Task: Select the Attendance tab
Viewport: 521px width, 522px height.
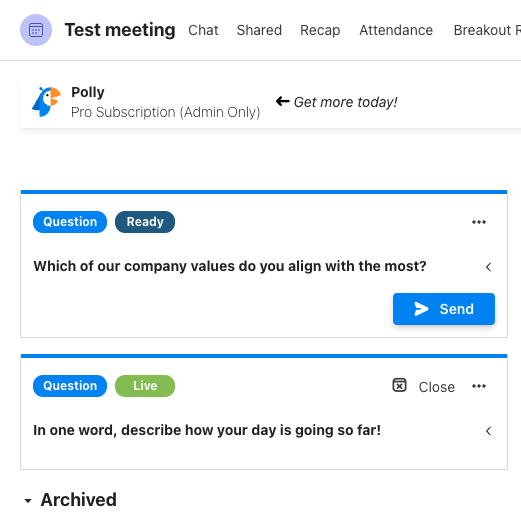Action: [396, 30]
